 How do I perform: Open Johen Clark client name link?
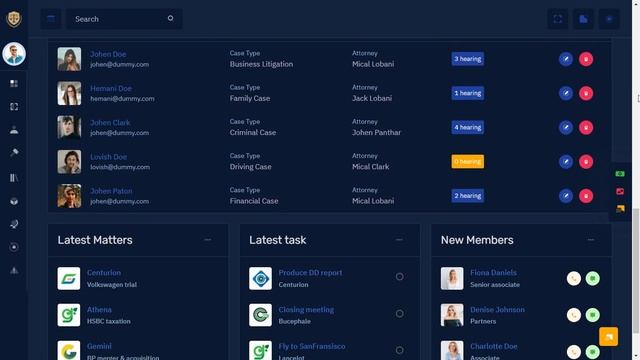[x=110, y=122]
